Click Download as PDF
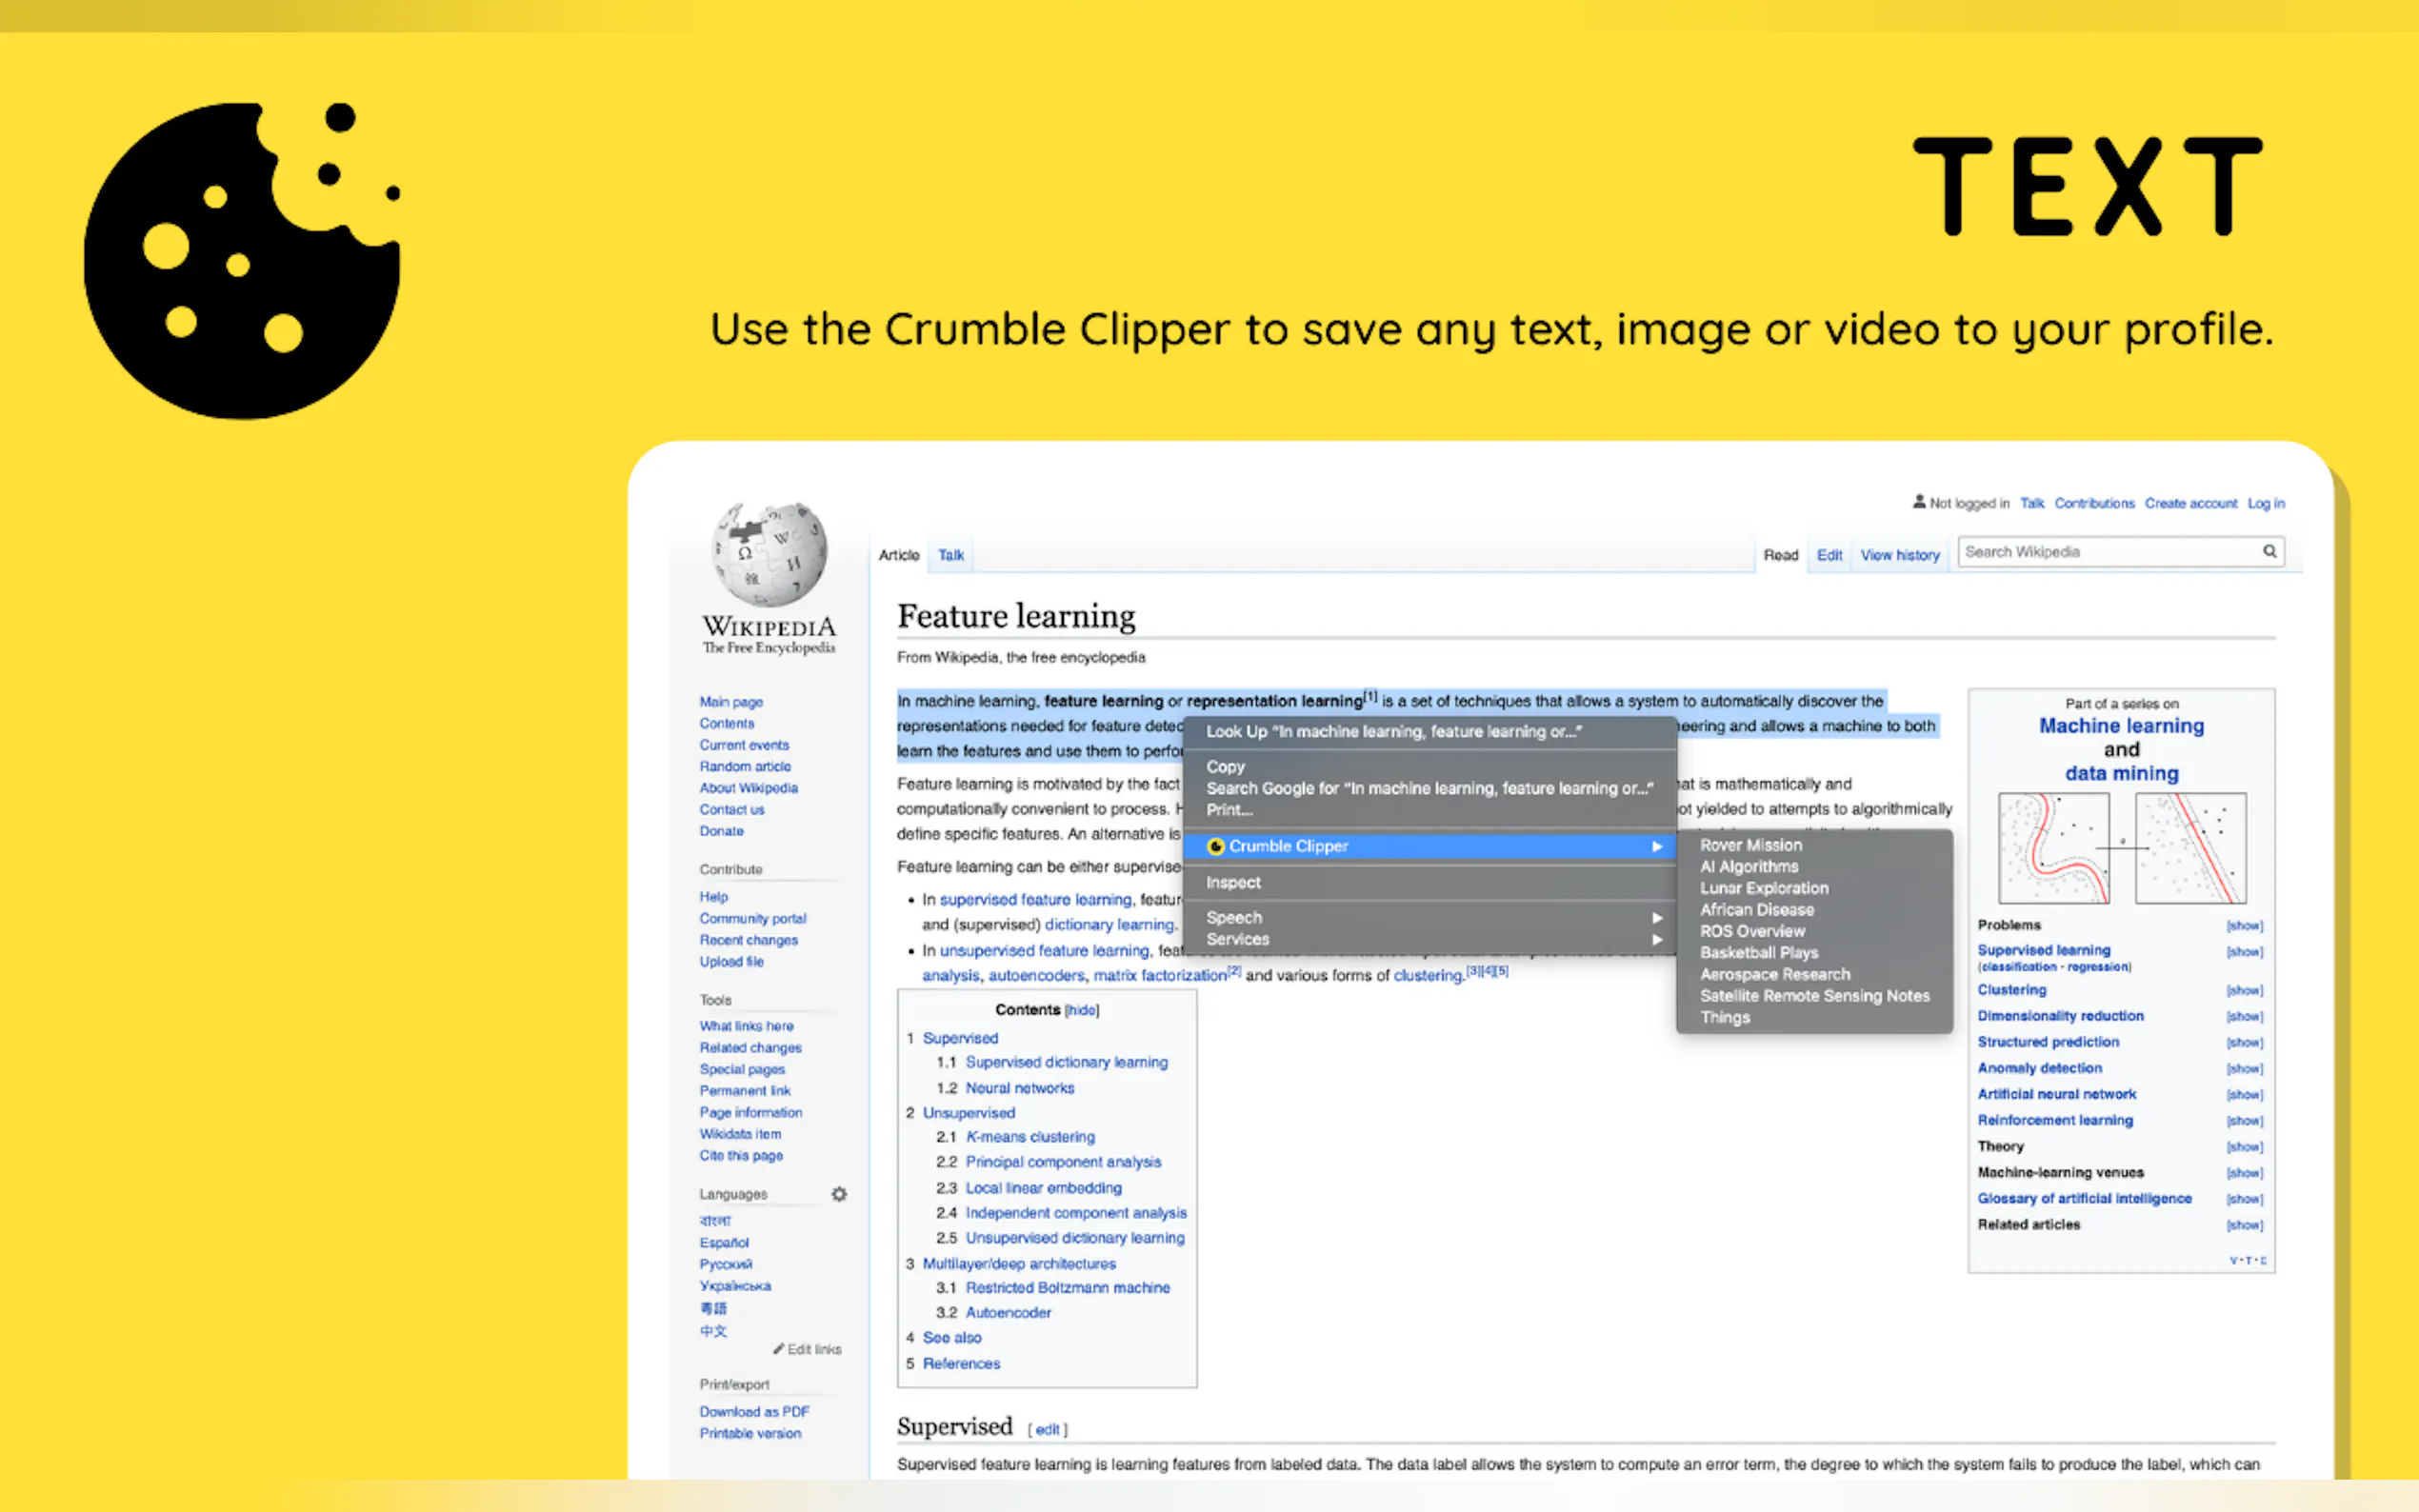Viewport: 2419px width, 1512px height. (x=754, y=1411)
